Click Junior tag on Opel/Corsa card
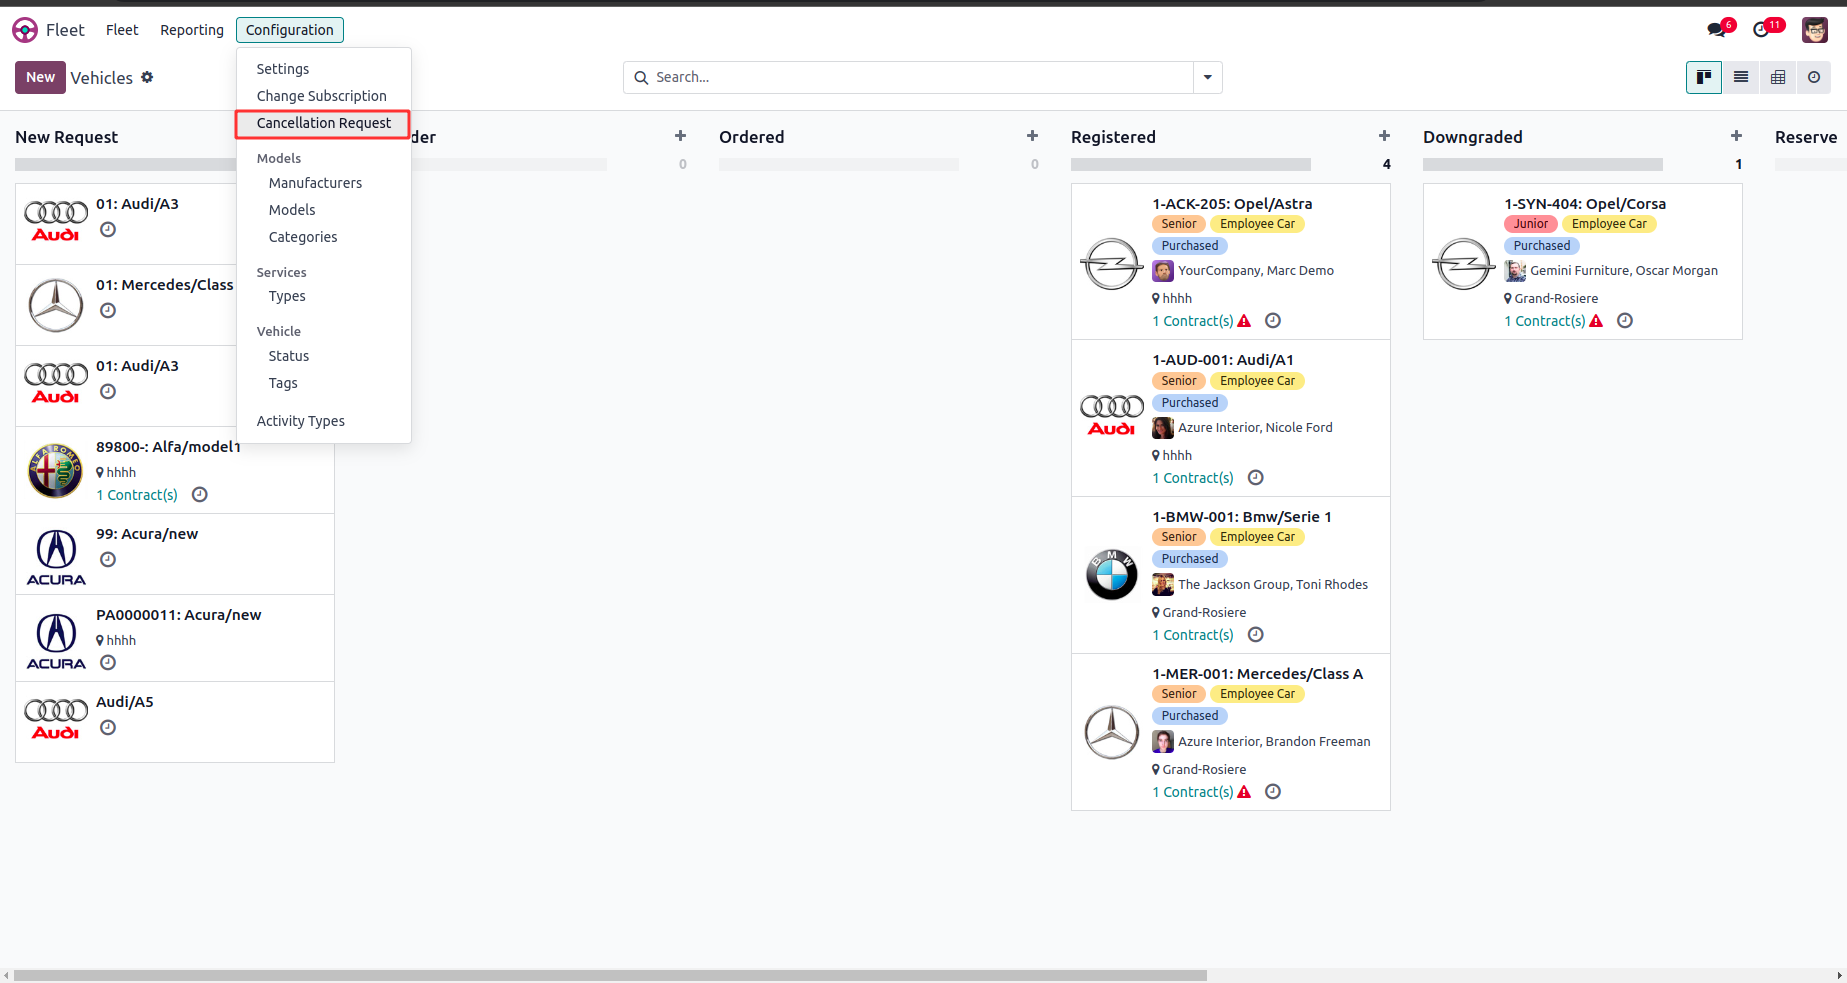1847x983 pixels. coord(1531,224)
